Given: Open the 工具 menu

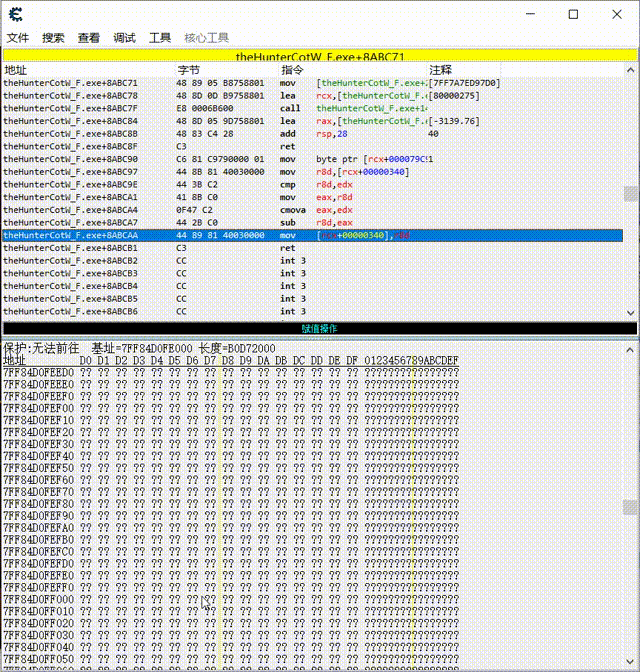Looking at the screenshot, I should [x=160, y=38].
